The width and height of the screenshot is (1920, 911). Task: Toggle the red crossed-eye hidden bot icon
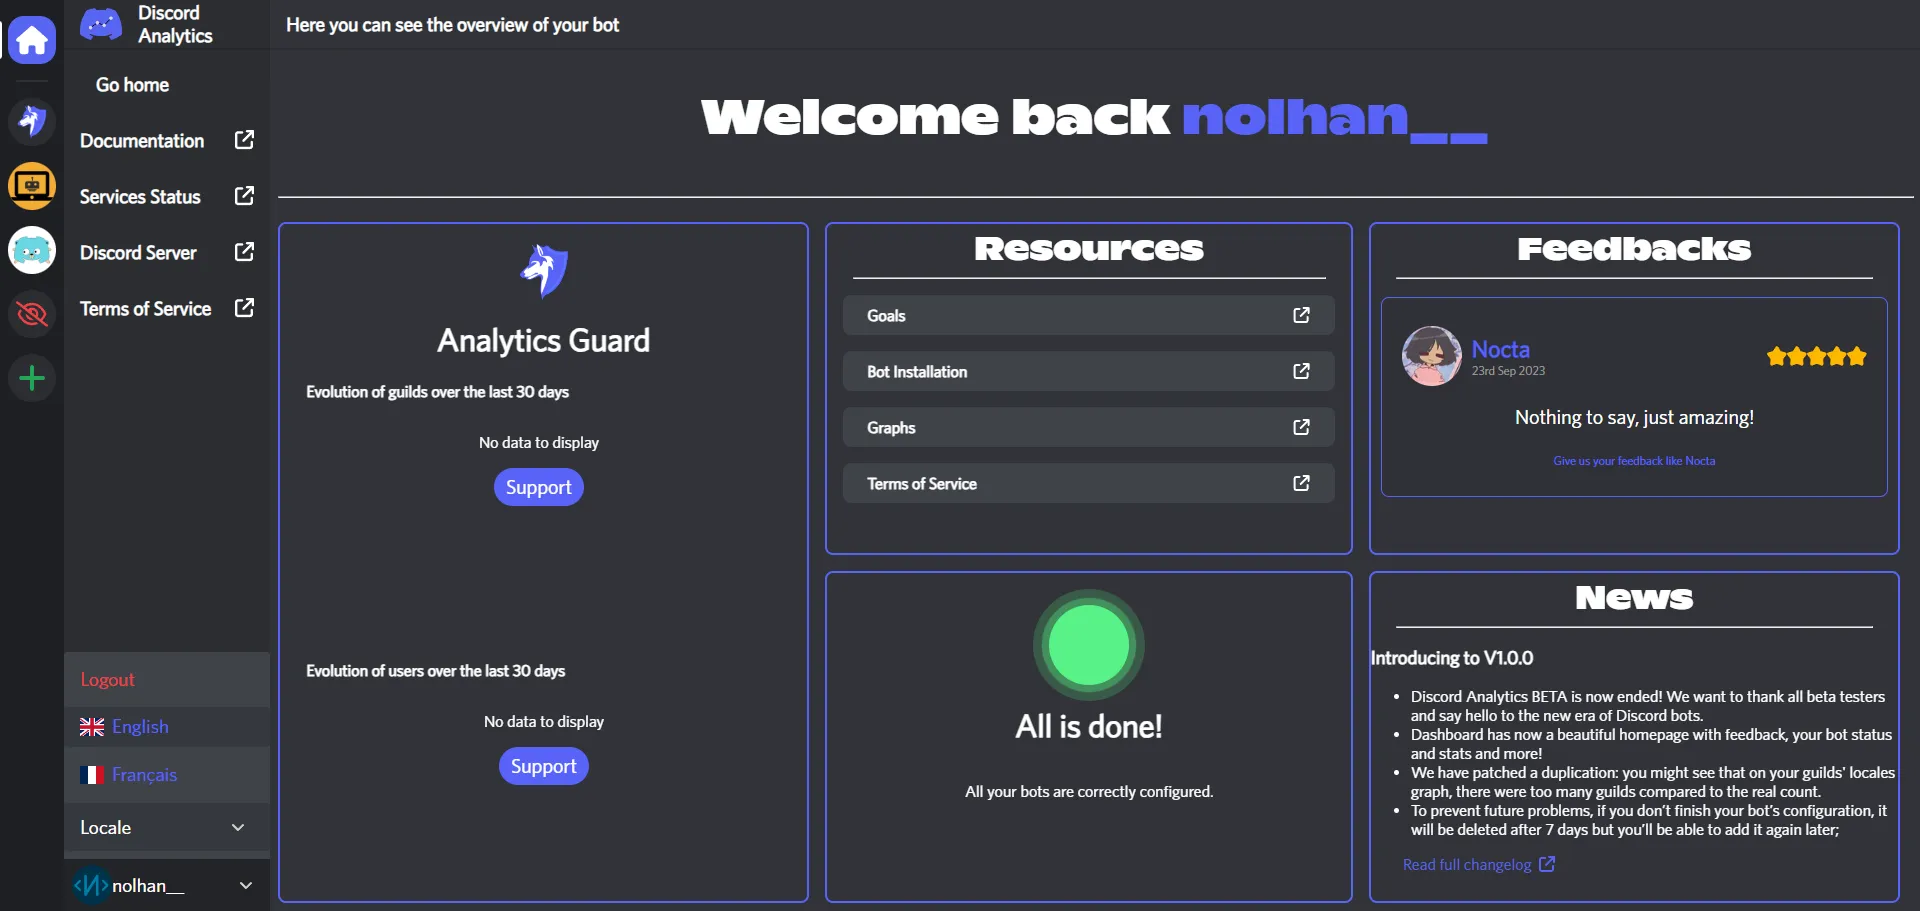[32, 314]
